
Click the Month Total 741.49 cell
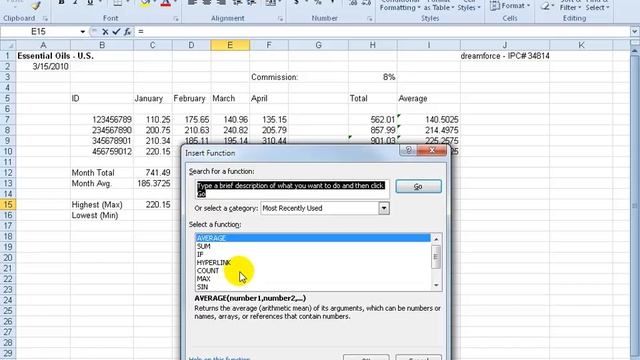coord(153,173)
